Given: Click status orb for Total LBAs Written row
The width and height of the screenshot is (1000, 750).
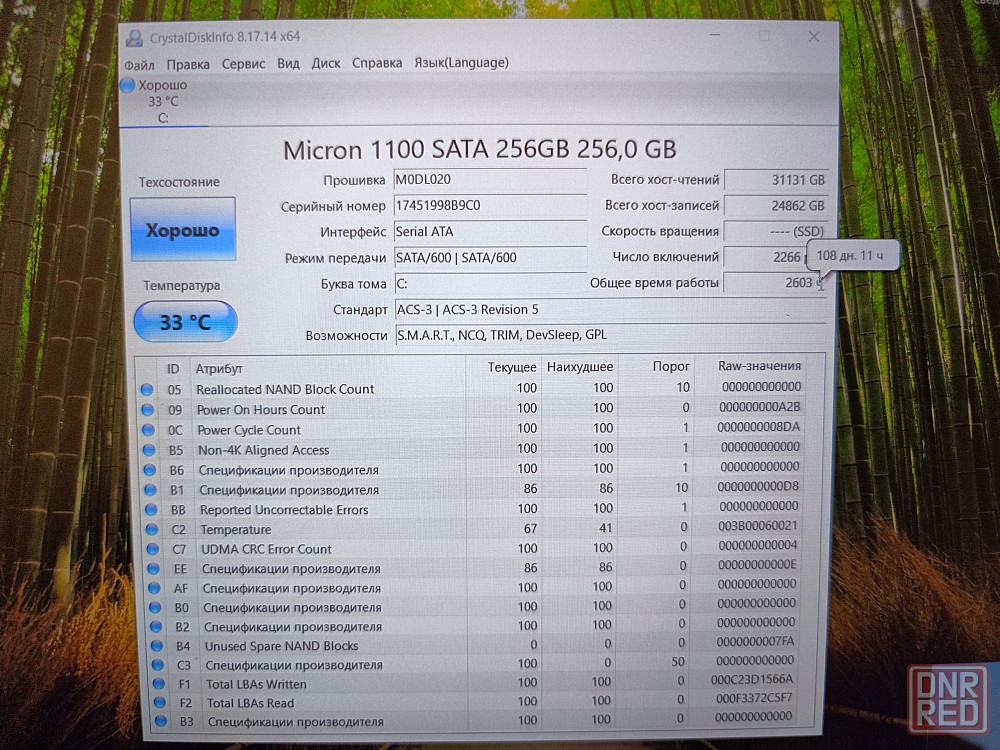Looking at the screenshot, I should 157,684.
